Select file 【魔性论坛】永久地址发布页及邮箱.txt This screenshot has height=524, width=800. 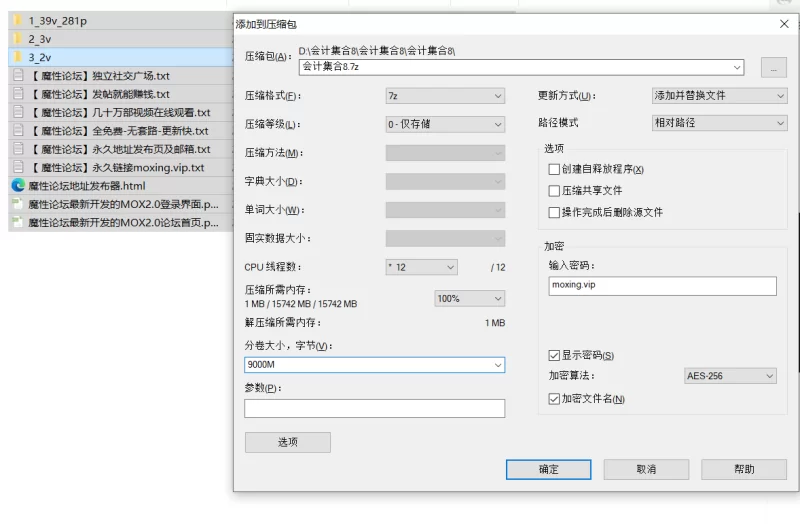click(120, 149)
